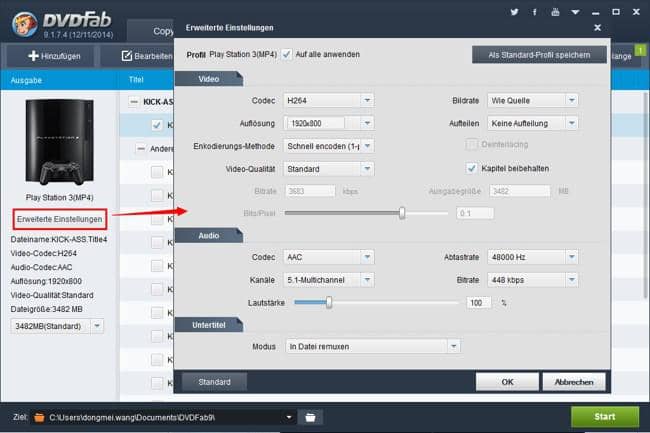
Task: Browse the target folder icon
Action: [x=310, y=417]
